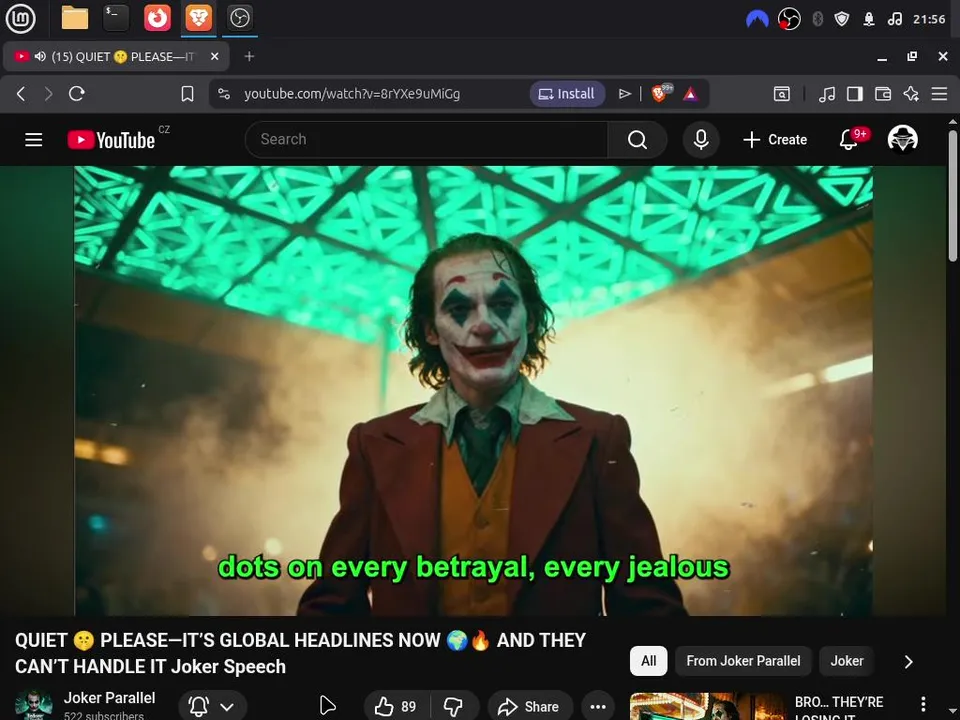Focus the address bar with the youtube.com URL

[352, 94]
